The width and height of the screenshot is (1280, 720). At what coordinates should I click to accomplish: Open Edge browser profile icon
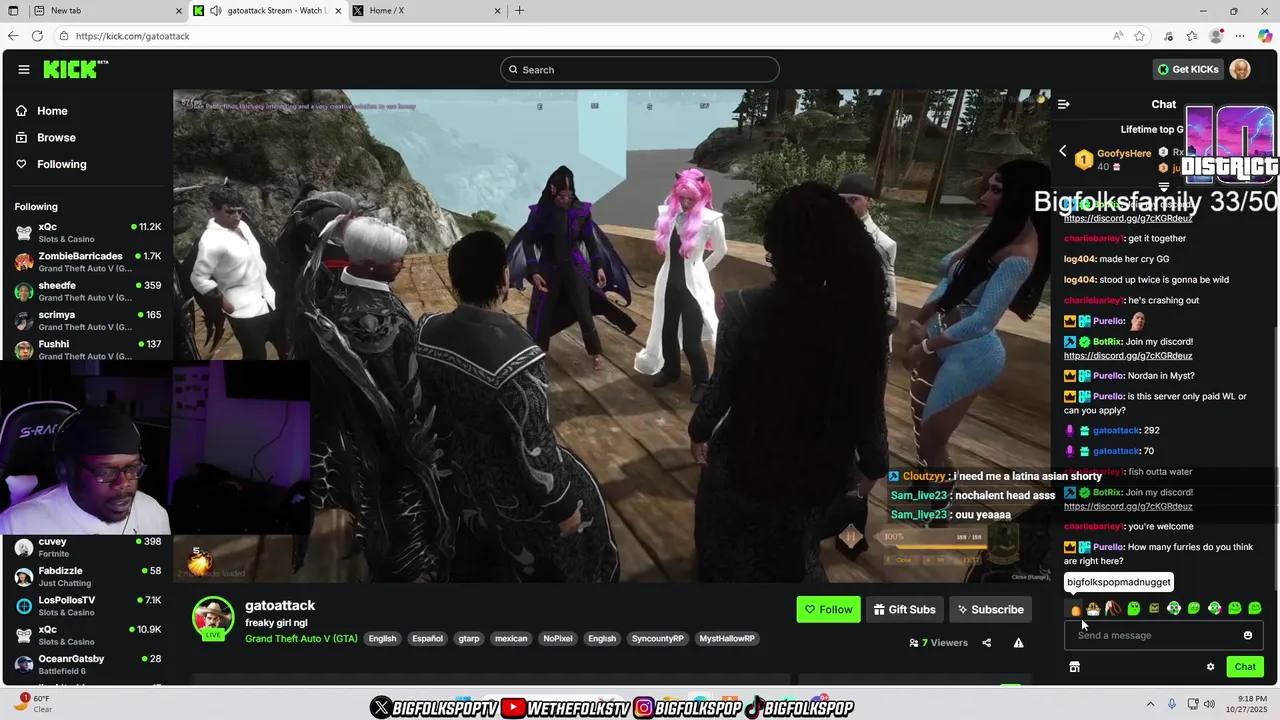[x=1216, y=36]
